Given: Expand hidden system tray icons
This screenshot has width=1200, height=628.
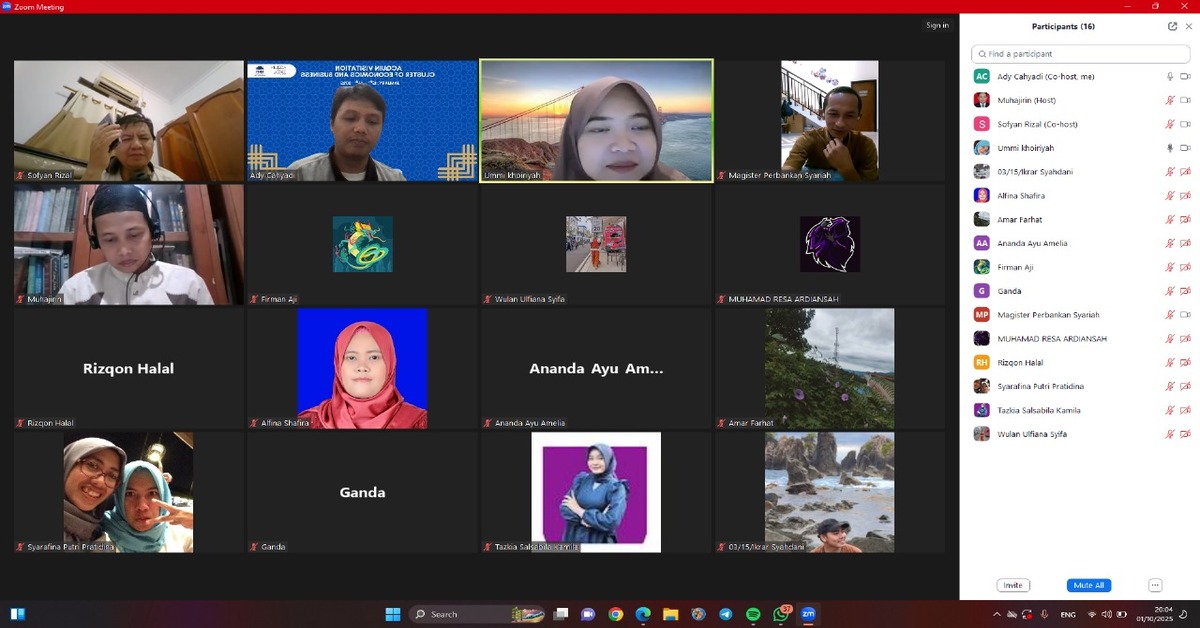Looking at the screenshot, I should tap(996, 614).
